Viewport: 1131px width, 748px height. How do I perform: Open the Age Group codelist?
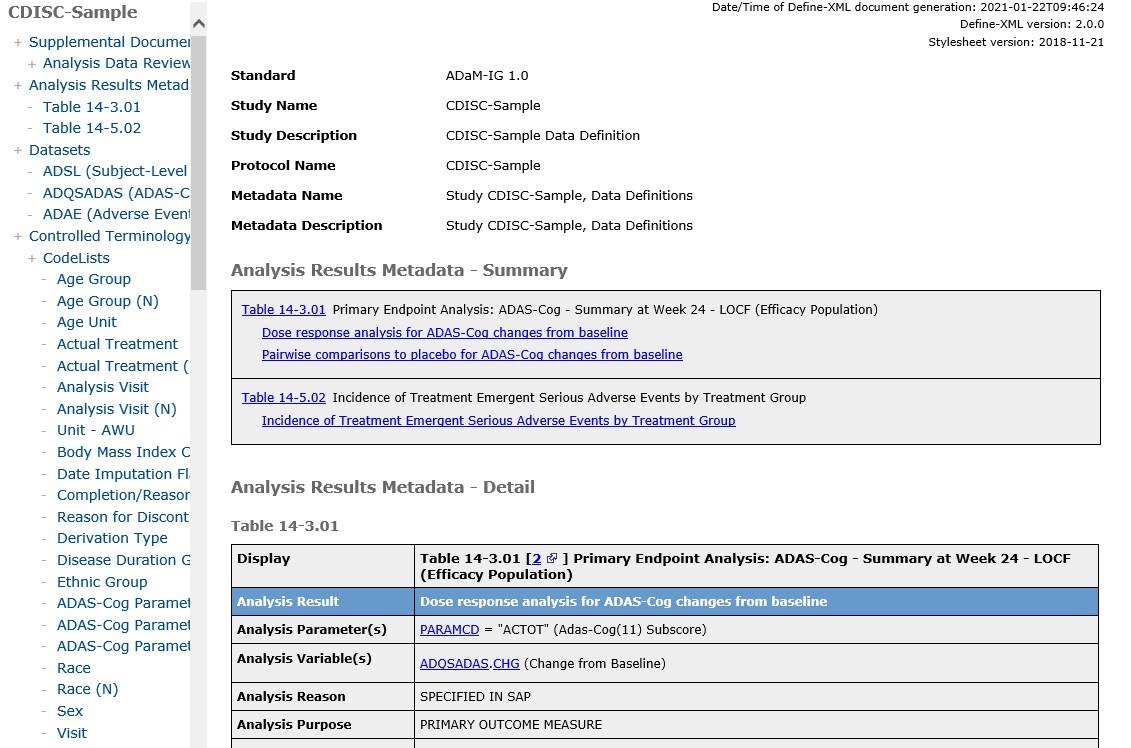pyautogui.click(x=94, y=279)
